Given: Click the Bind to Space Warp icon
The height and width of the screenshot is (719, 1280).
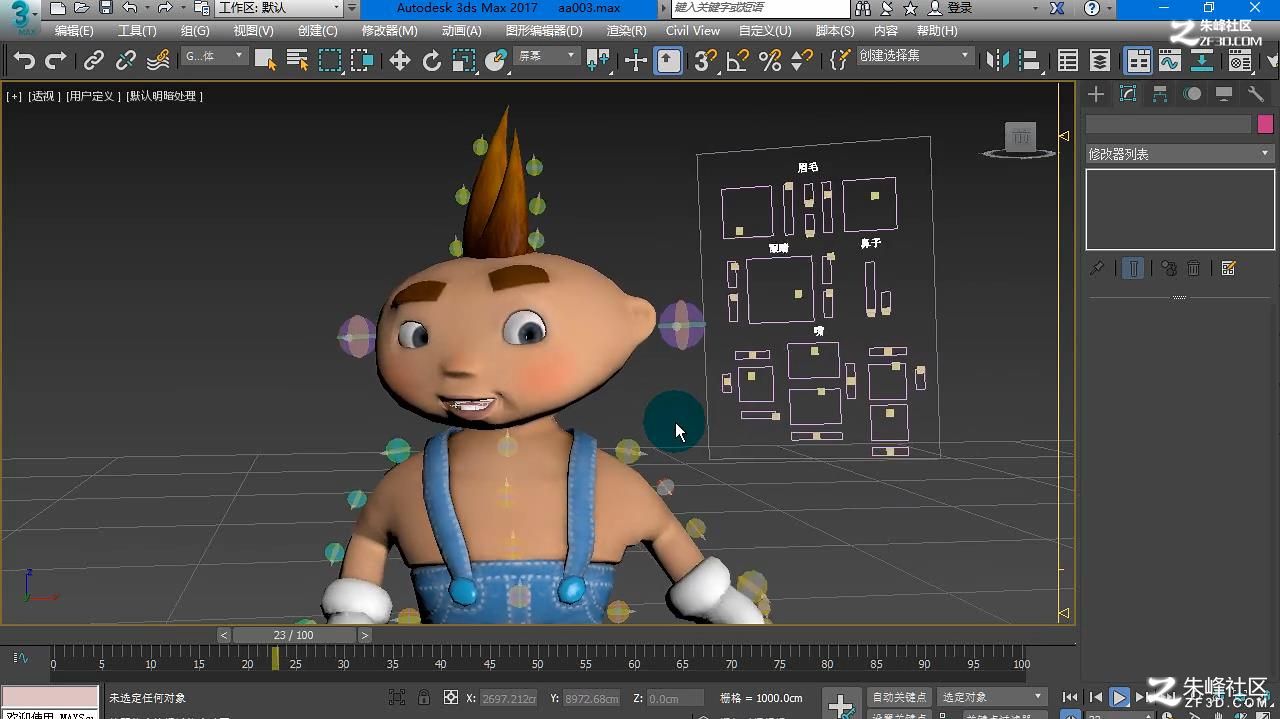Looking at the screenshot, I should [158, 61].
